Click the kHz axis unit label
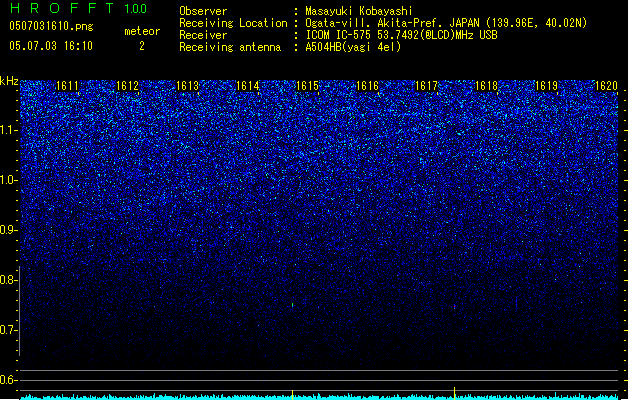This screenshot has height=400, width=629. pyautogui.click(x=9, y=81)
